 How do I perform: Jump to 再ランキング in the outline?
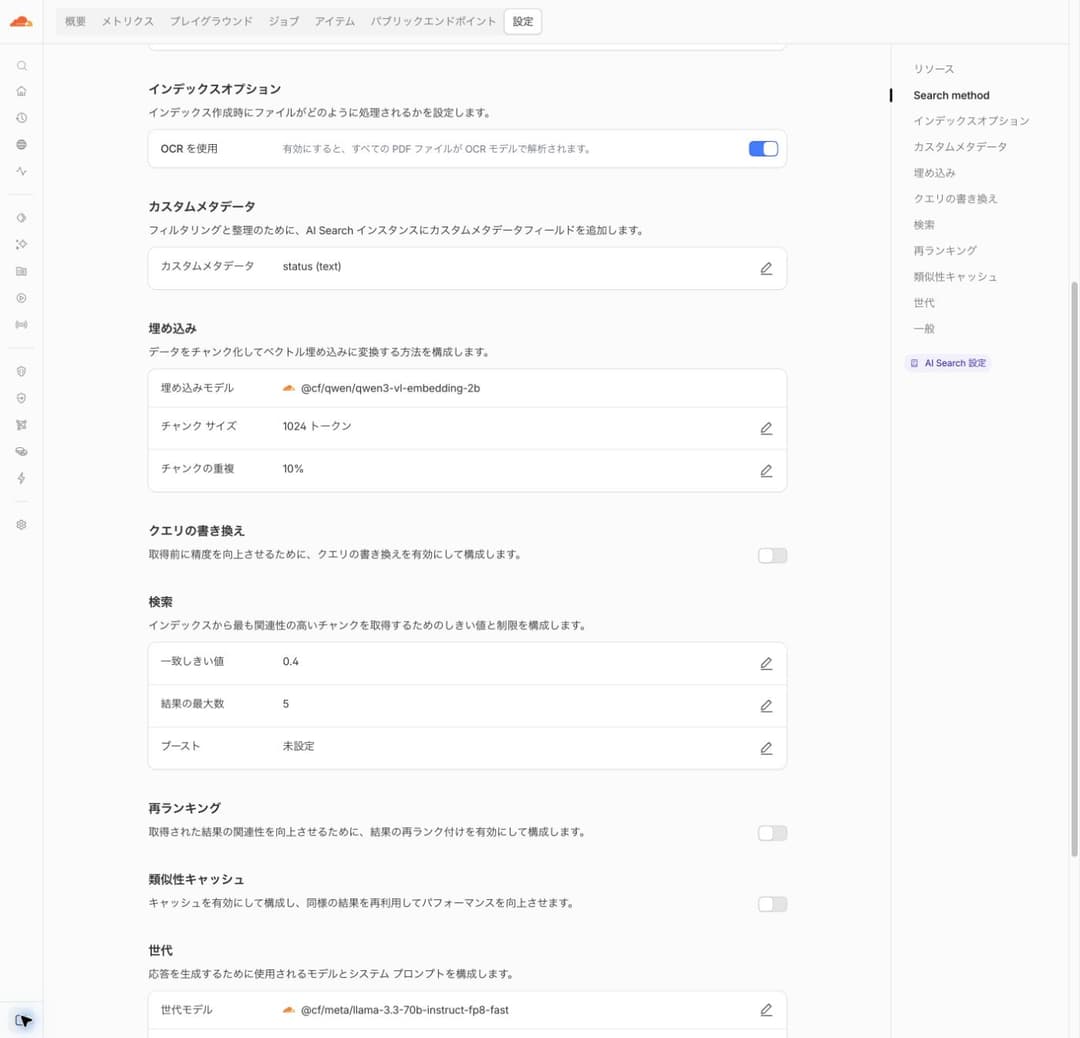click(x=945, y=251)
